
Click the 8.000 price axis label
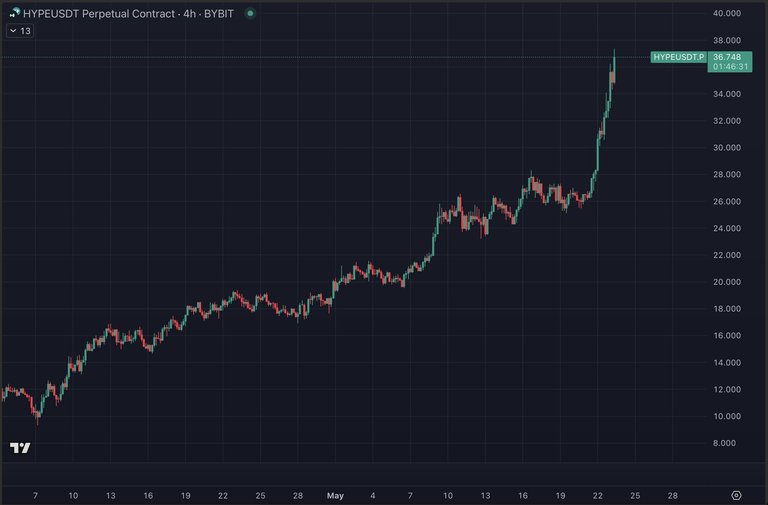(724, 443)
